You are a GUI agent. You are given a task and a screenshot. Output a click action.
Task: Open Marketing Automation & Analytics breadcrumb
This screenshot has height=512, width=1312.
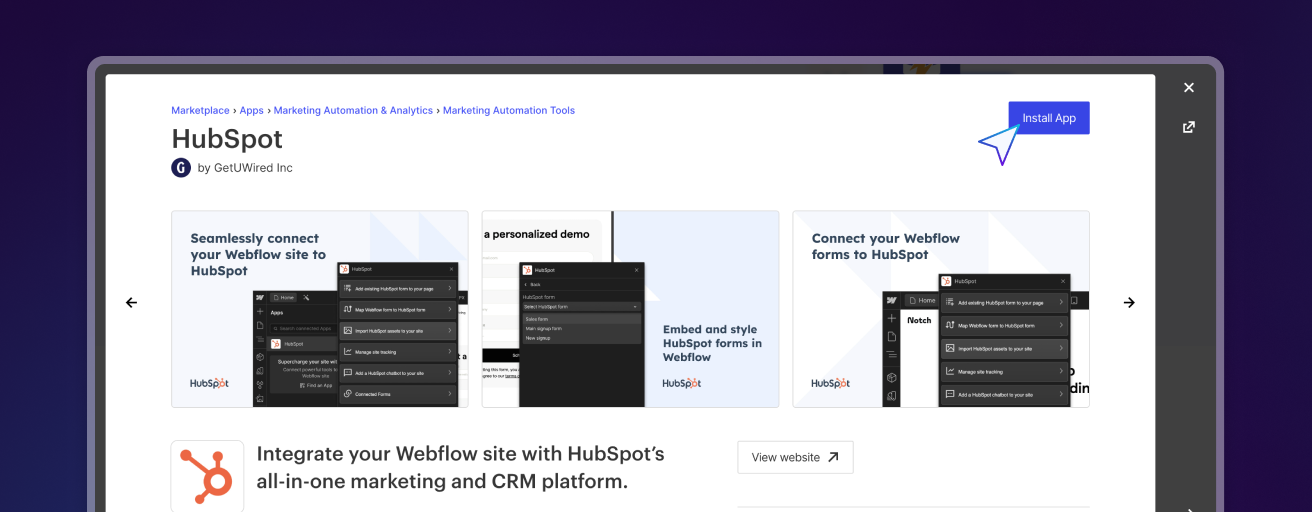pyautogui.click(x=353, y=111)
